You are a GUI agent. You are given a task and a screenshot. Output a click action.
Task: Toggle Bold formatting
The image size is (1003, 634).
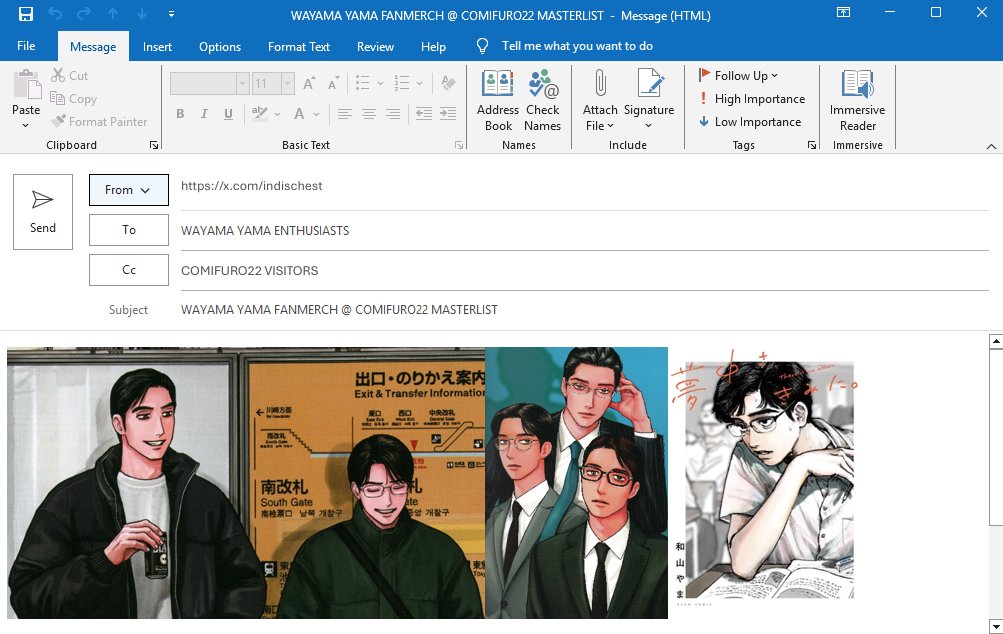(180, 114)
